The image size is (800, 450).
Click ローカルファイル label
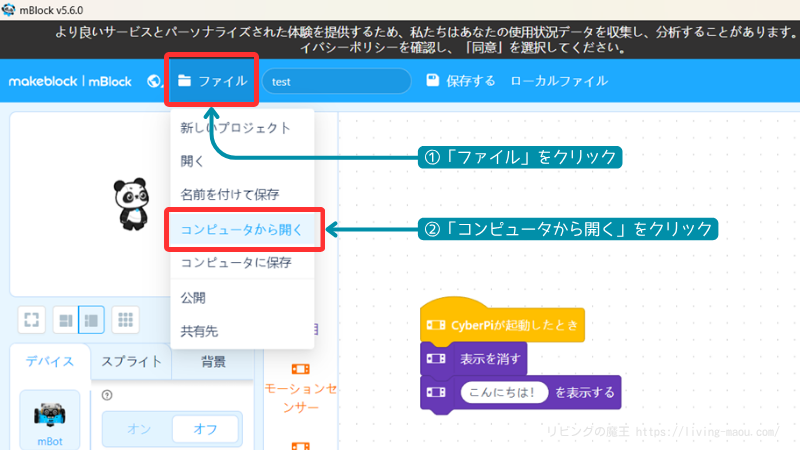(559, 81)
